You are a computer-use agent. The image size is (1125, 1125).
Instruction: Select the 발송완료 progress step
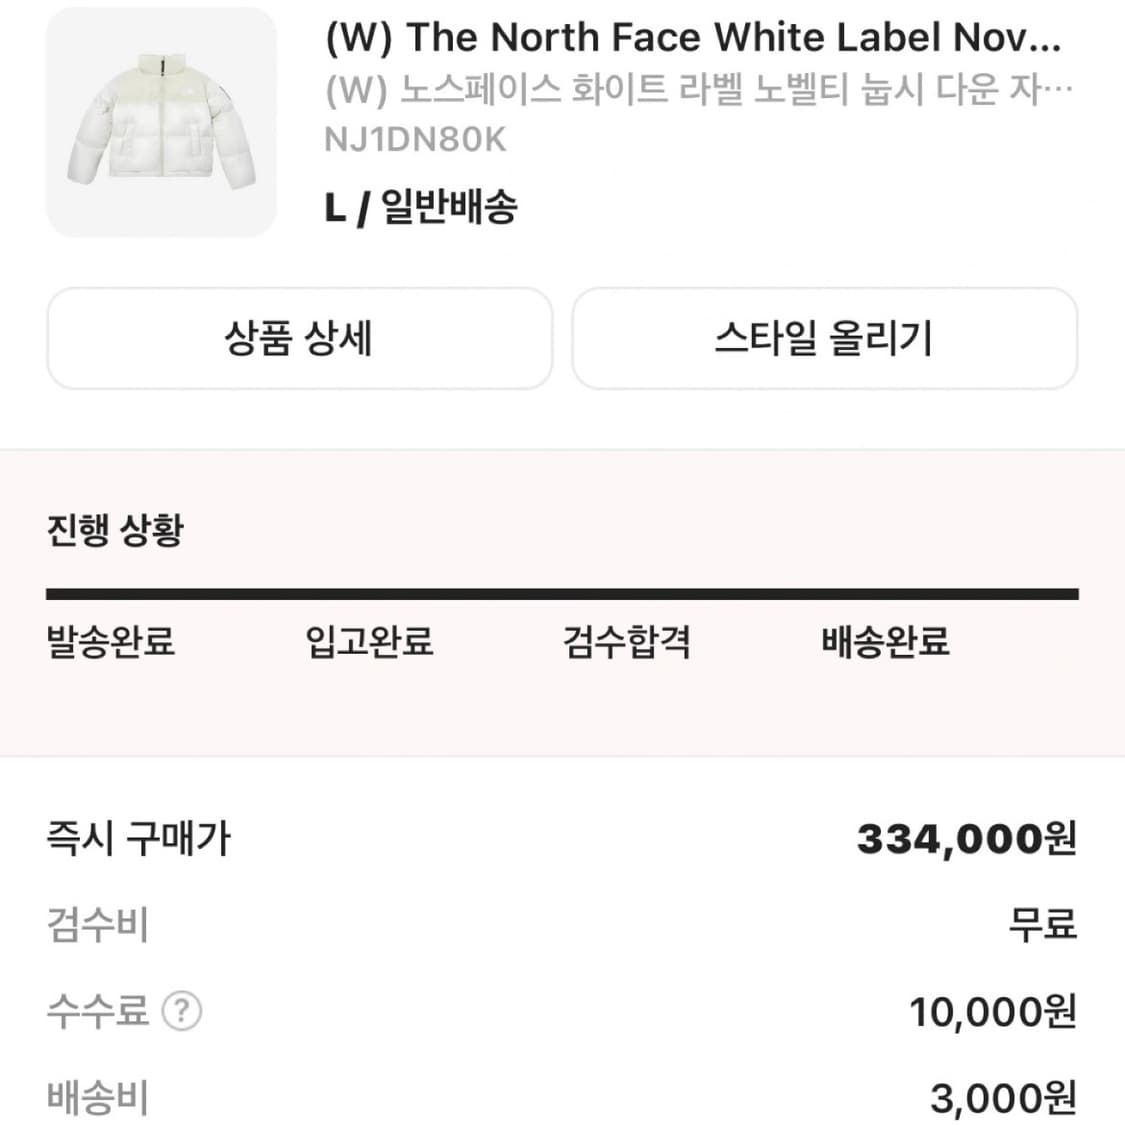(108, 644)
